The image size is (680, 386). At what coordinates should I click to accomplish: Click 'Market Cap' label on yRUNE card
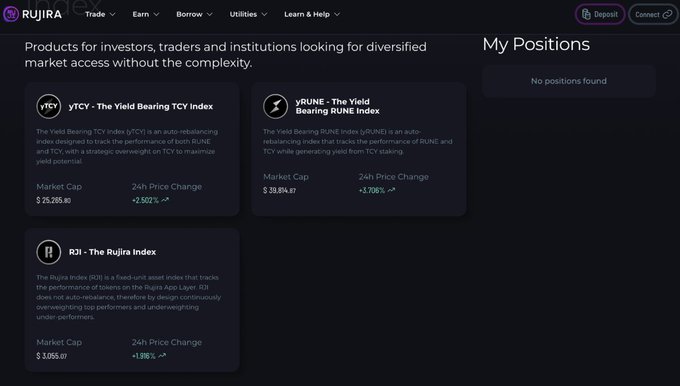[x=286, y=177]
